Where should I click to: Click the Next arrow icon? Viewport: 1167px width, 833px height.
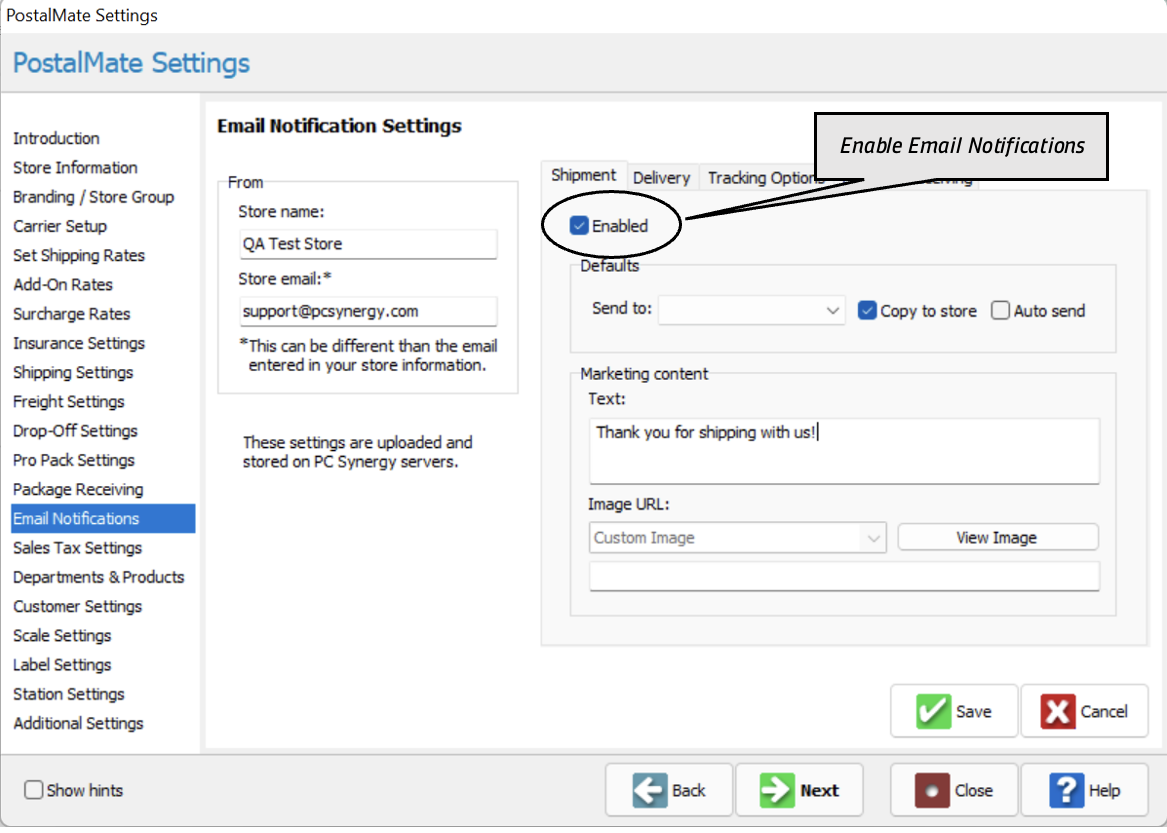[778, 789]
